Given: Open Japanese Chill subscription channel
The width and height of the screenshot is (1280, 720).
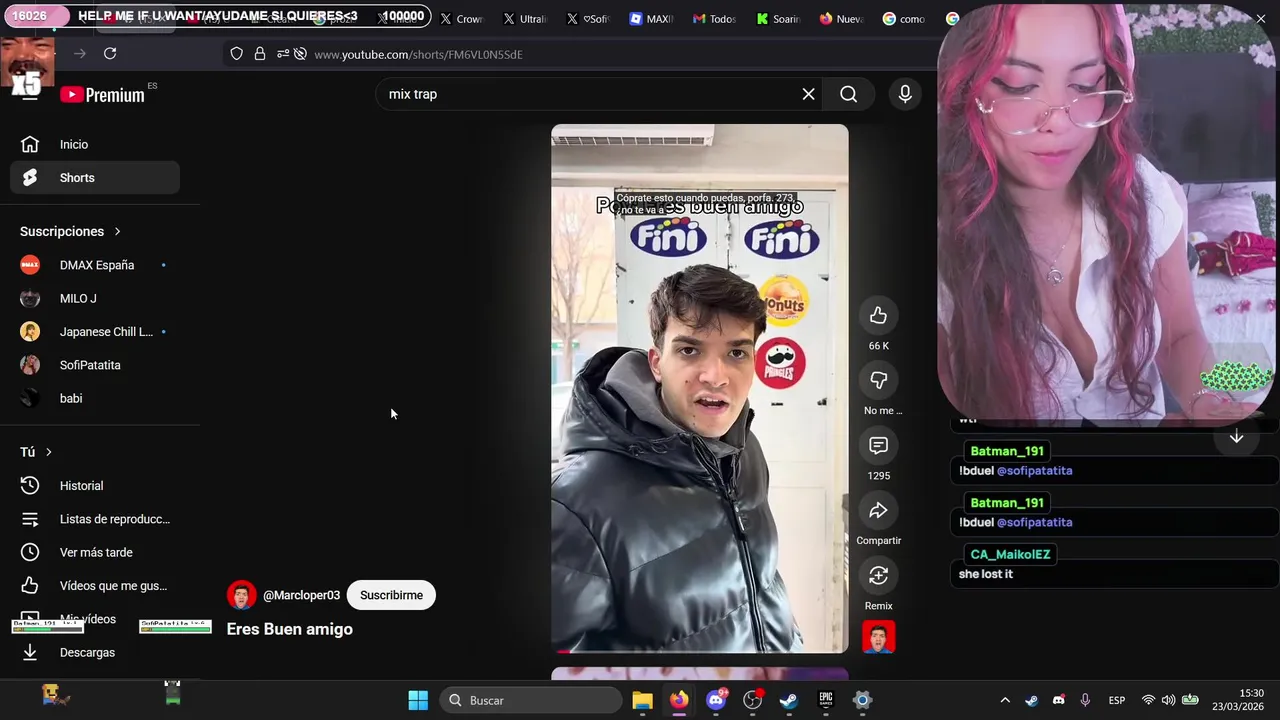Looking at the screenshot, I should (95, 332).
